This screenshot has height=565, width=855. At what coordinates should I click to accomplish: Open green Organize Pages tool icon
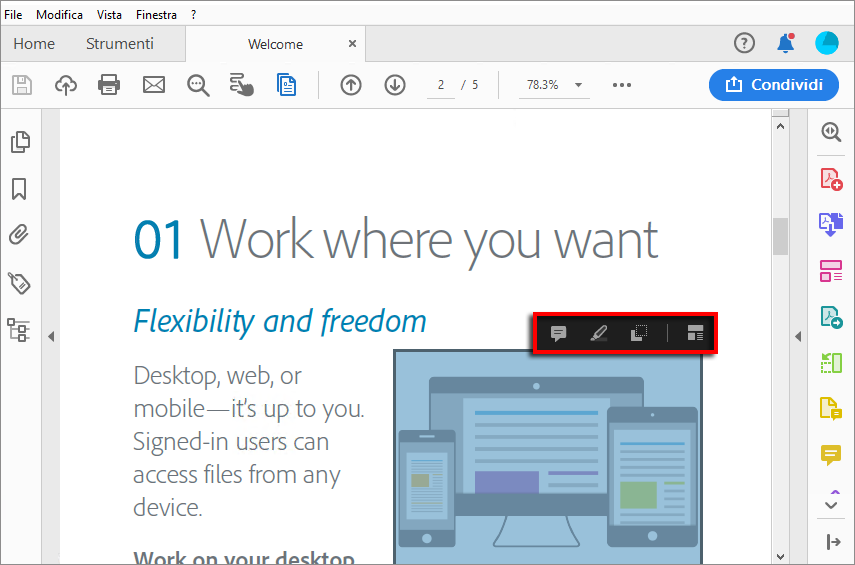(x=831, y=363)
